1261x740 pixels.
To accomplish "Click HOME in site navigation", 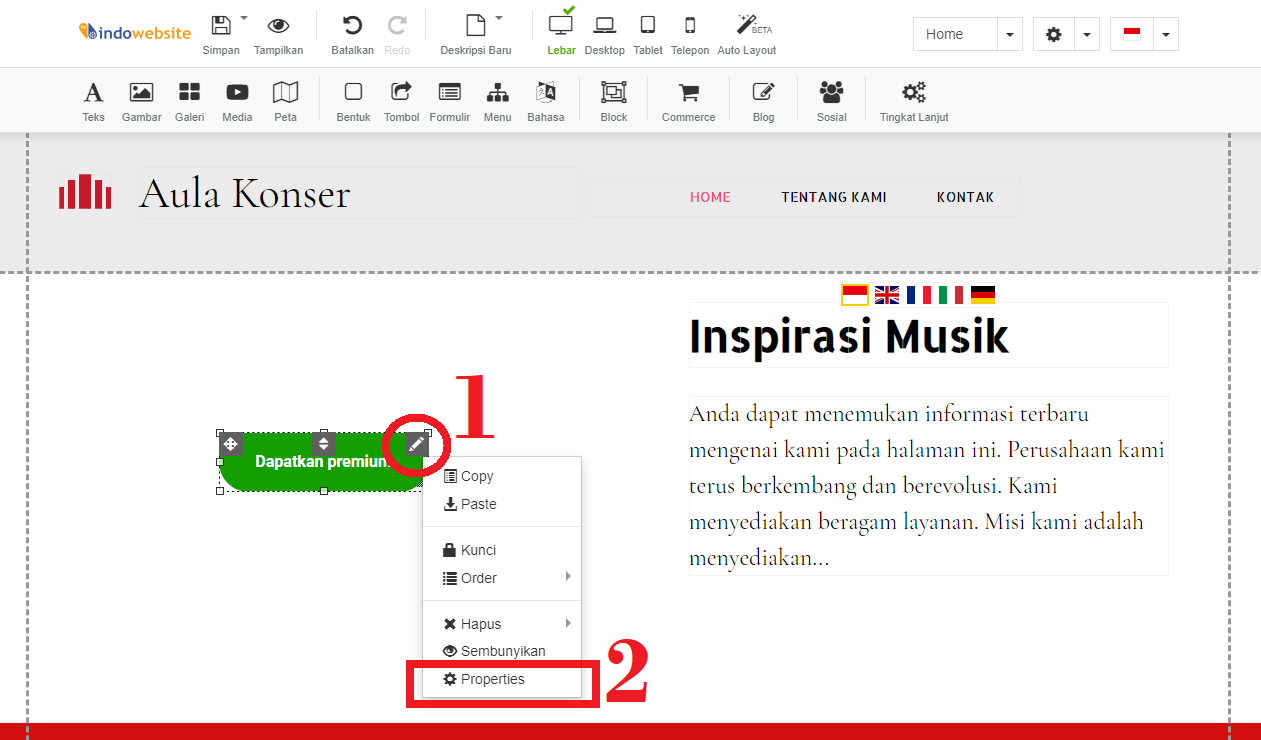I will pyautogui.click(x=710, y=197).
